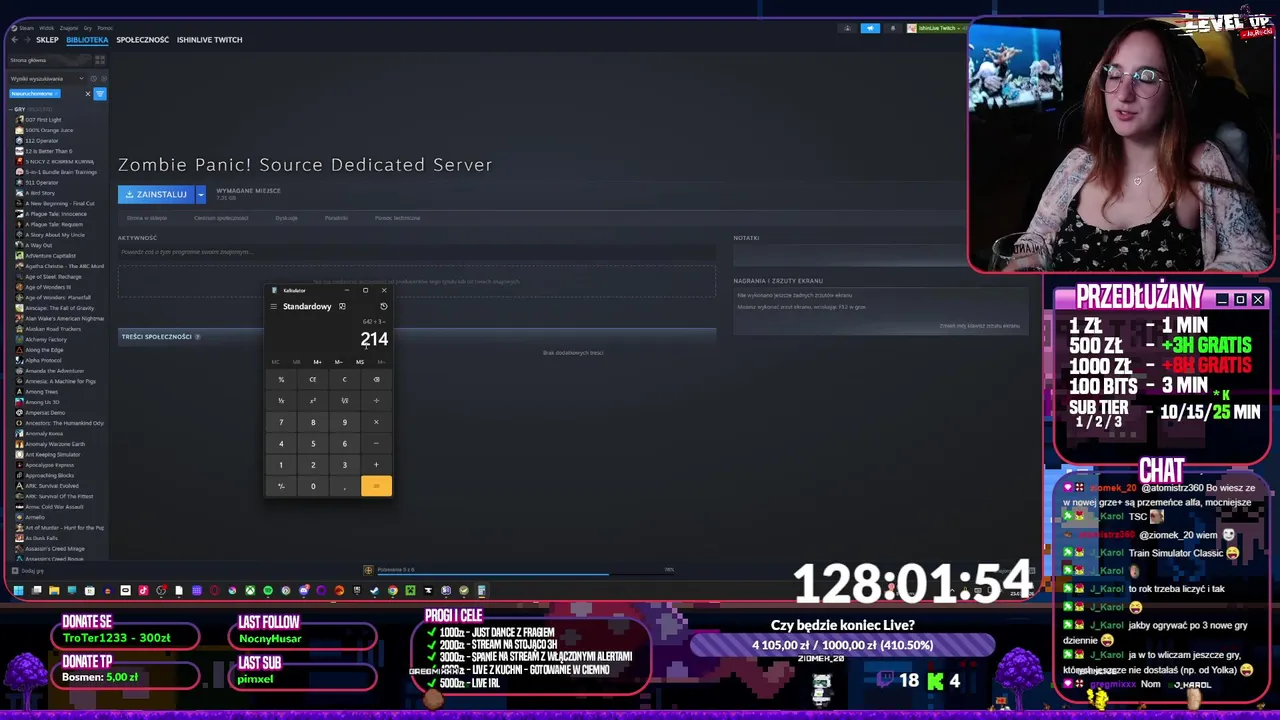Image resolution: width=1280 pixels, height=720 pixels.
Task: Click Steam forward navigation arrow
Action: pos(27,40)
